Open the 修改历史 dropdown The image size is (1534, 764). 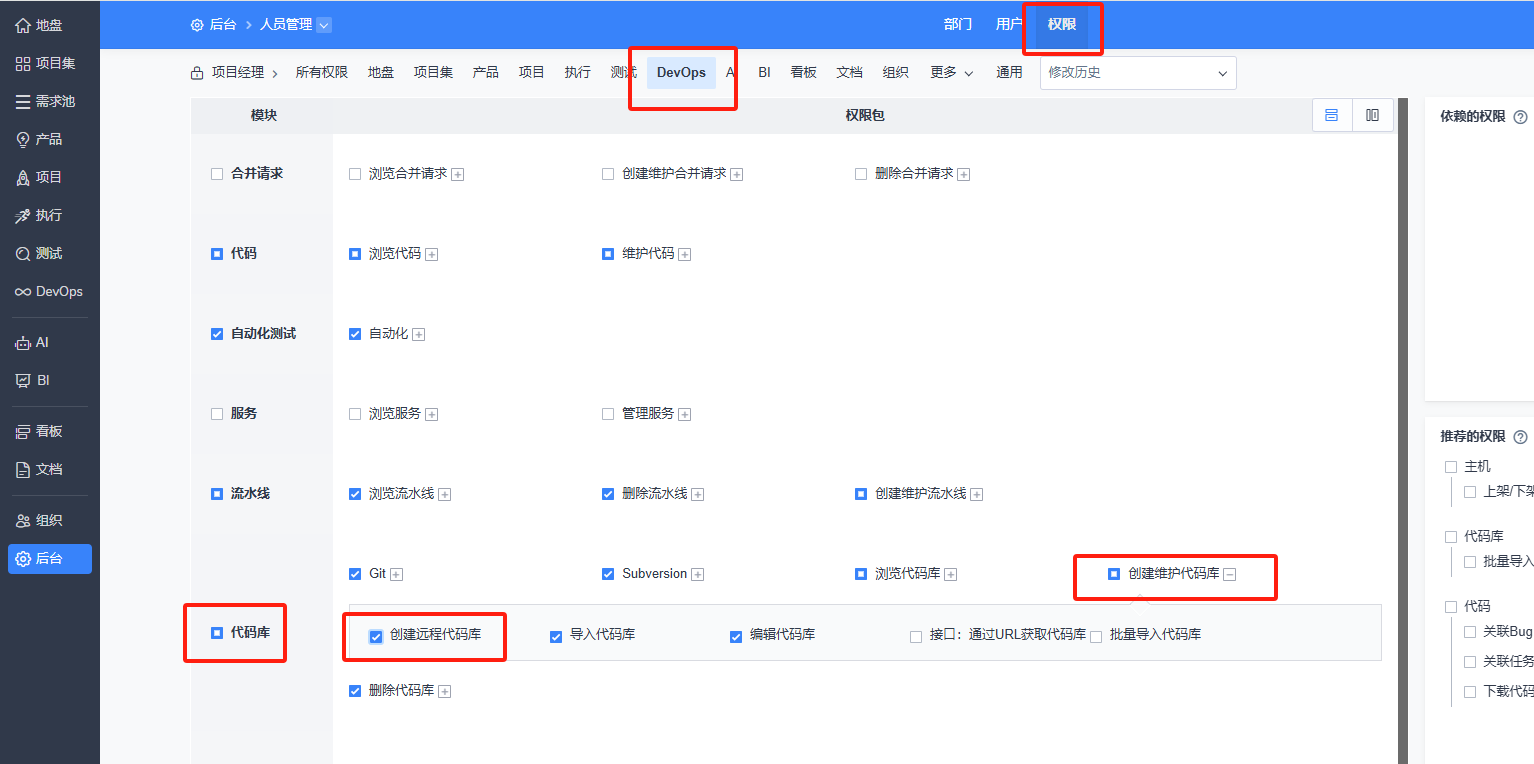point(1138,73)
